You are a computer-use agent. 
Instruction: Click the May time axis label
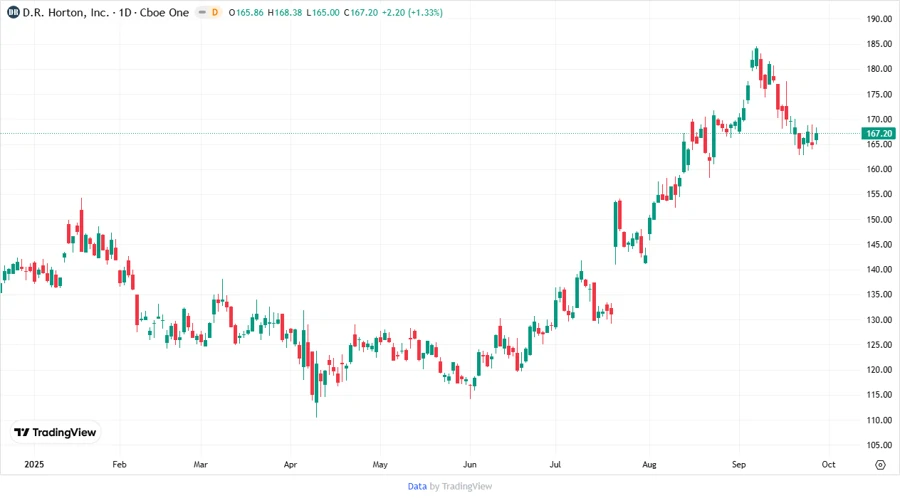[380, 464]
